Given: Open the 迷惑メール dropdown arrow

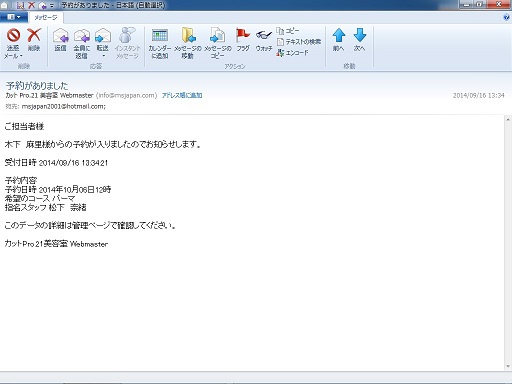Looking at the screenshot, I should [21, 56].
